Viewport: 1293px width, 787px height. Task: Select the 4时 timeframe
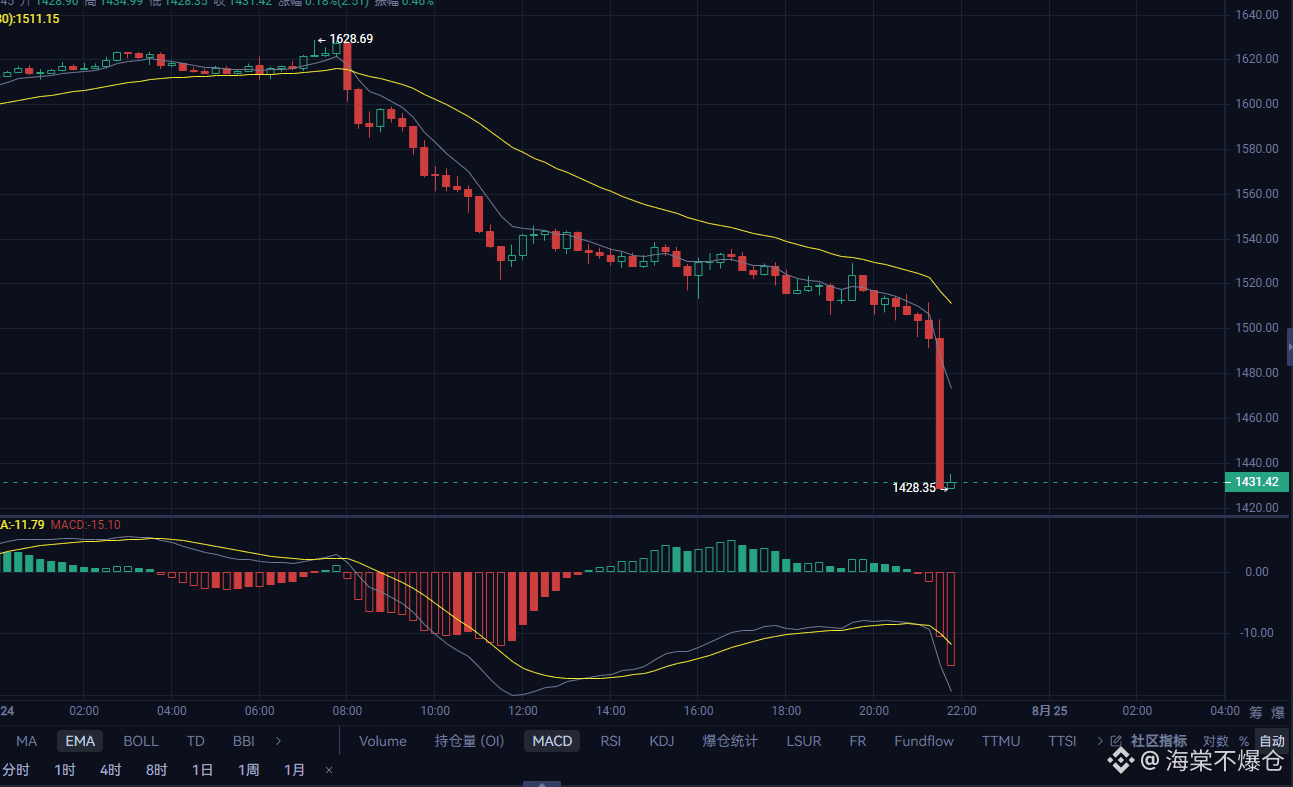(110, 770)
